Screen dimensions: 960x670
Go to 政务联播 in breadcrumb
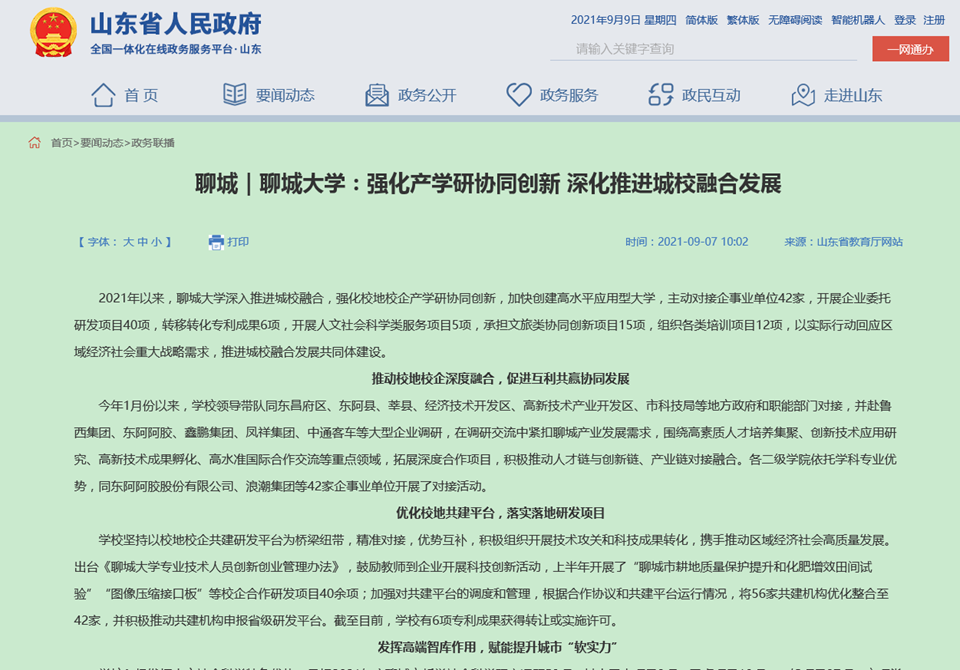pyautogui.click(x=153, y=143)
